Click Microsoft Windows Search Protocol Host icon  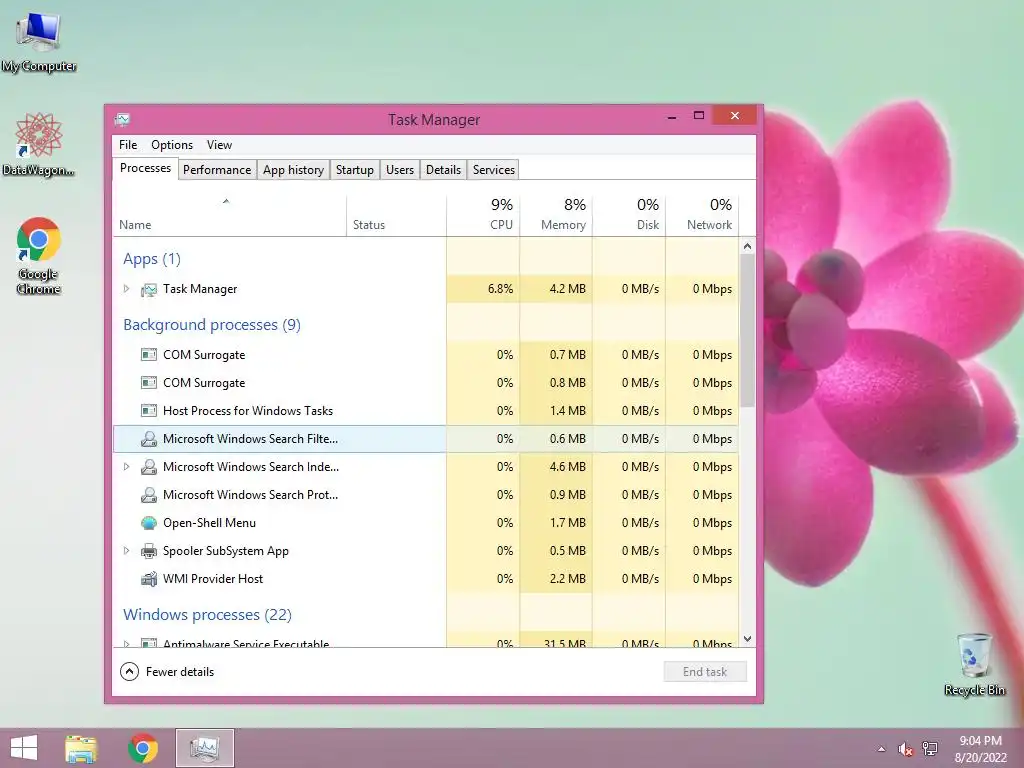point(149,495)
